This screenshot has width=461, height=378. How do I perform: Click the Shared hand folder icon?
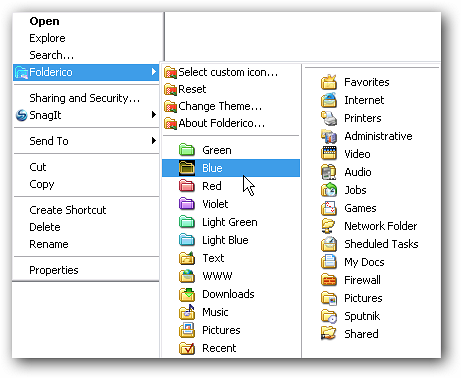coord(329,334)
